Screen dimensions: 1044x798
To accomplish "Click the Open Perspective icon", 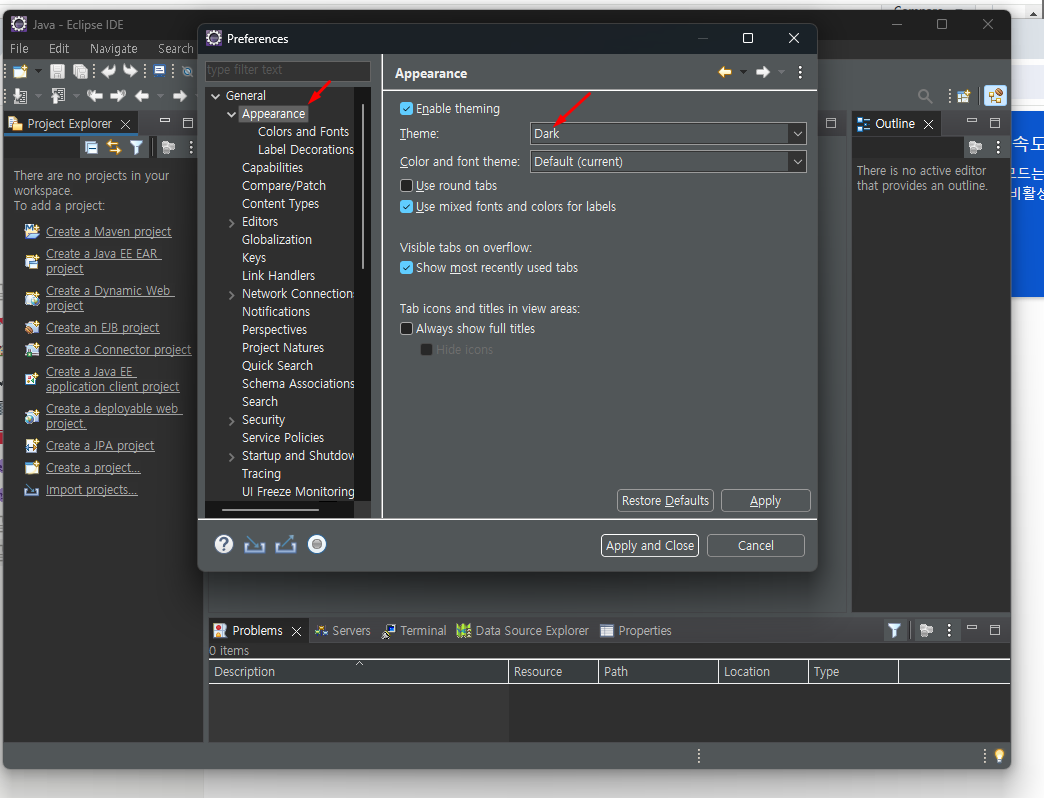I will (963, 97).
